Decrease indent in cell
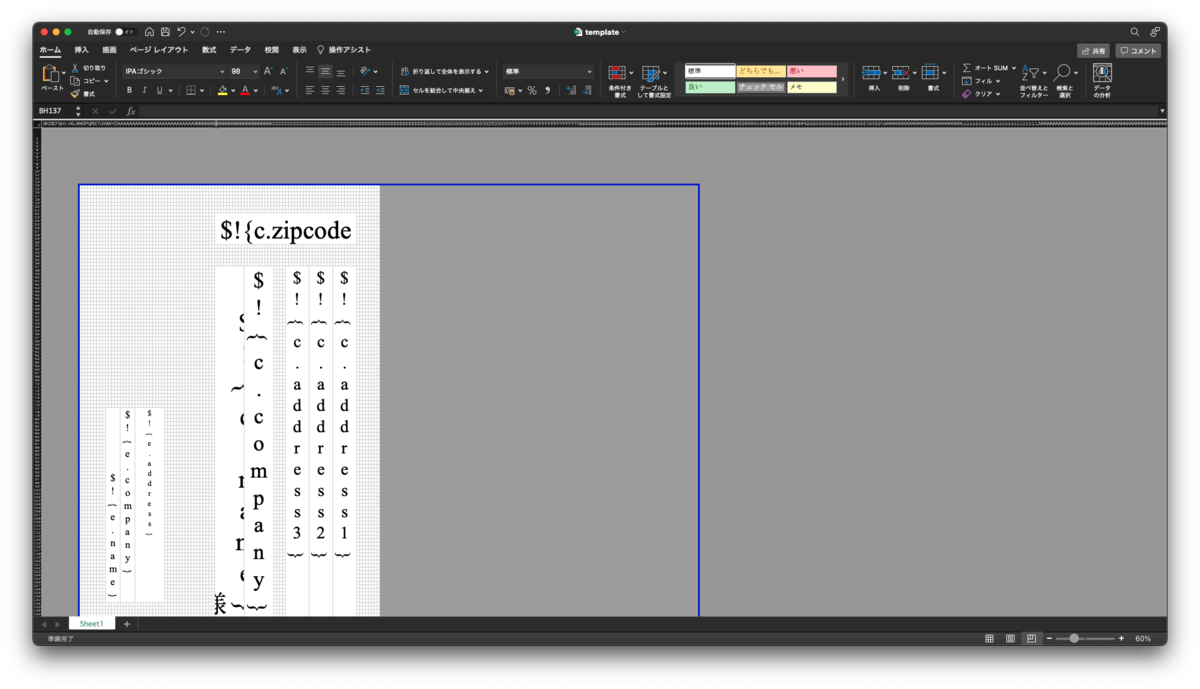The image size is (1200, 689). [365, 90]
